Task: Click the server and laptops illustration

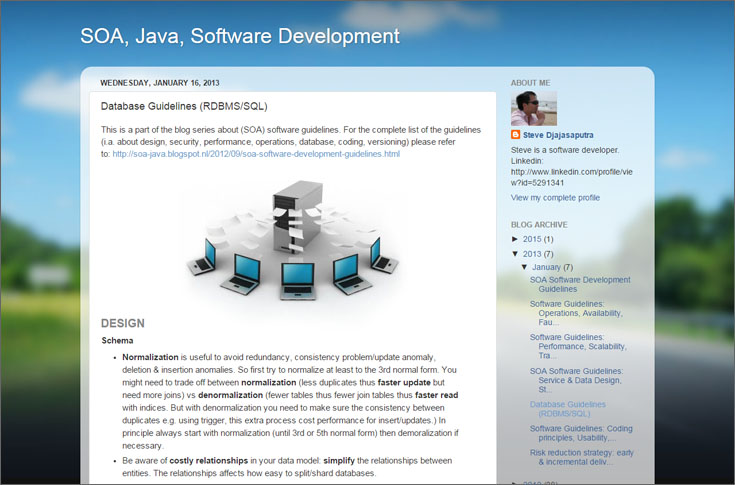Action: coord(293,240)
